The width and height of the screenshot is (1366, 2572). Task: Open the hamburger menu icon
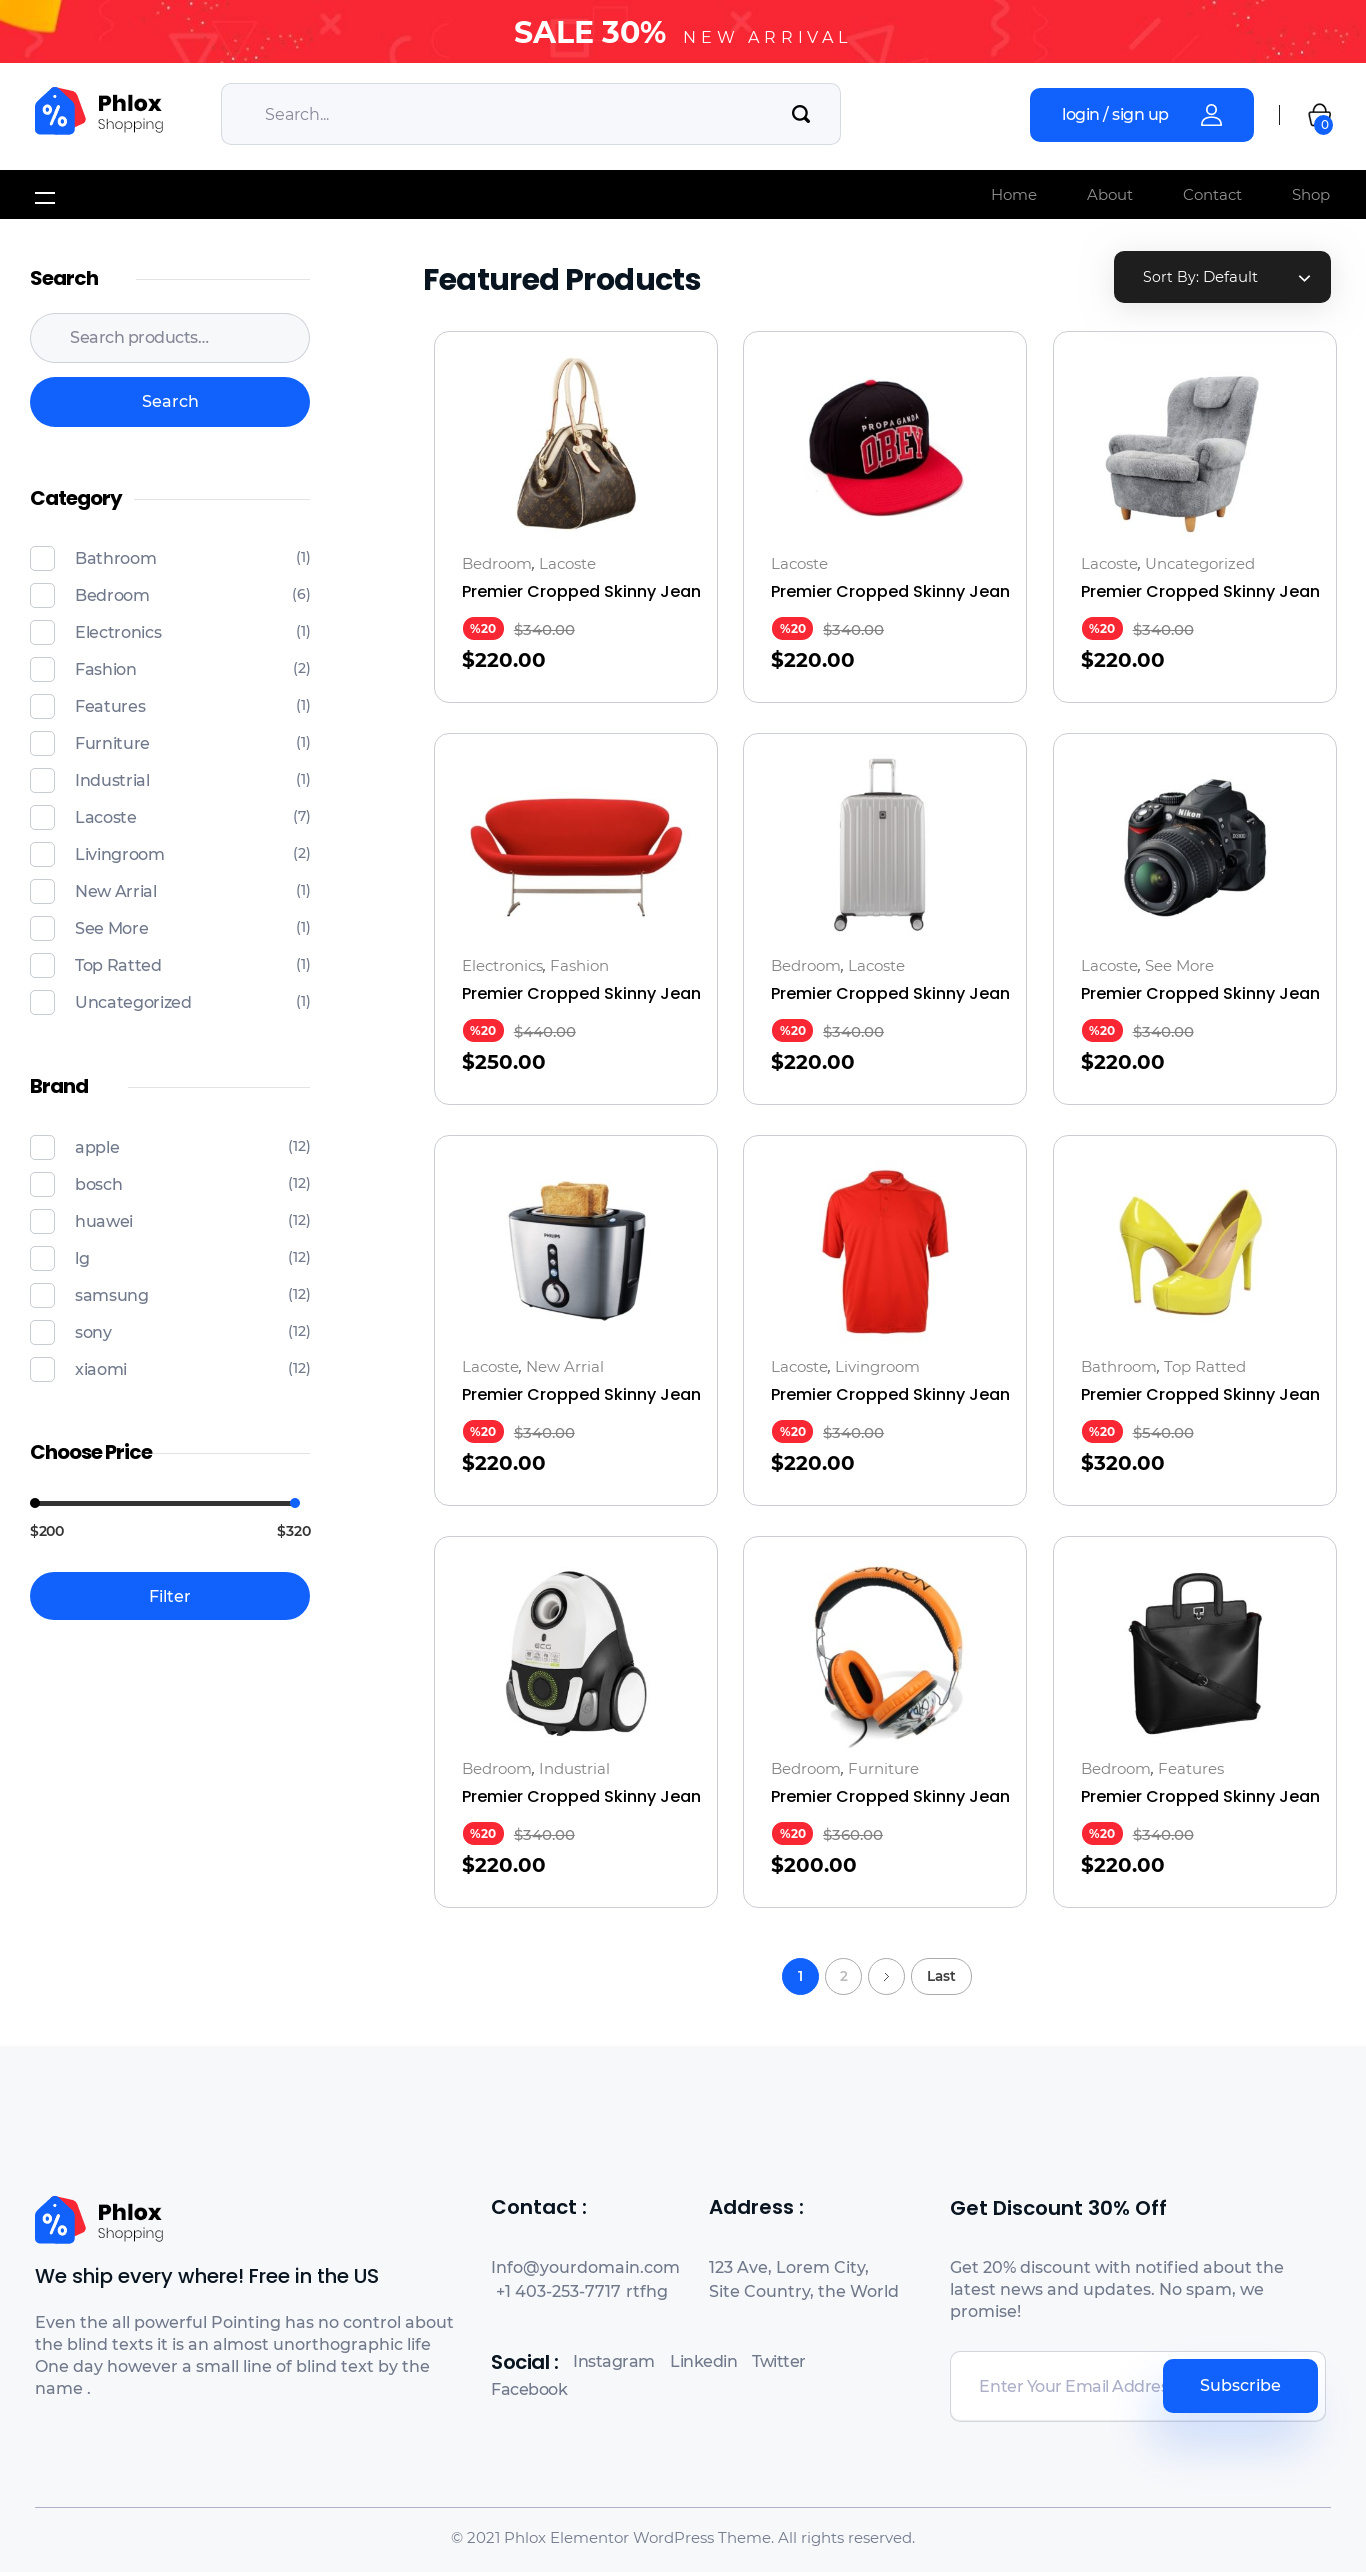45,197
